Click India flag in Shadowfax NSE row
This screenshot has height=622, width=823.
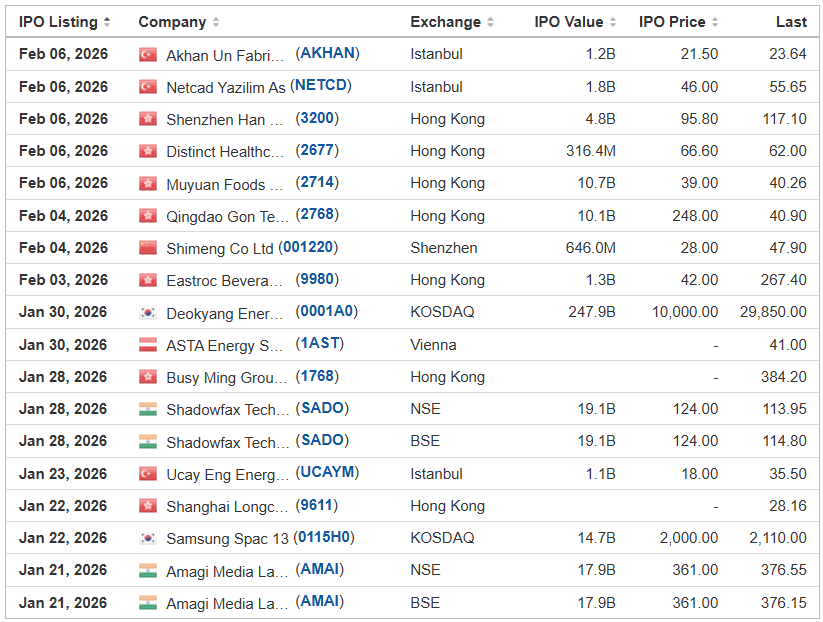147,409
